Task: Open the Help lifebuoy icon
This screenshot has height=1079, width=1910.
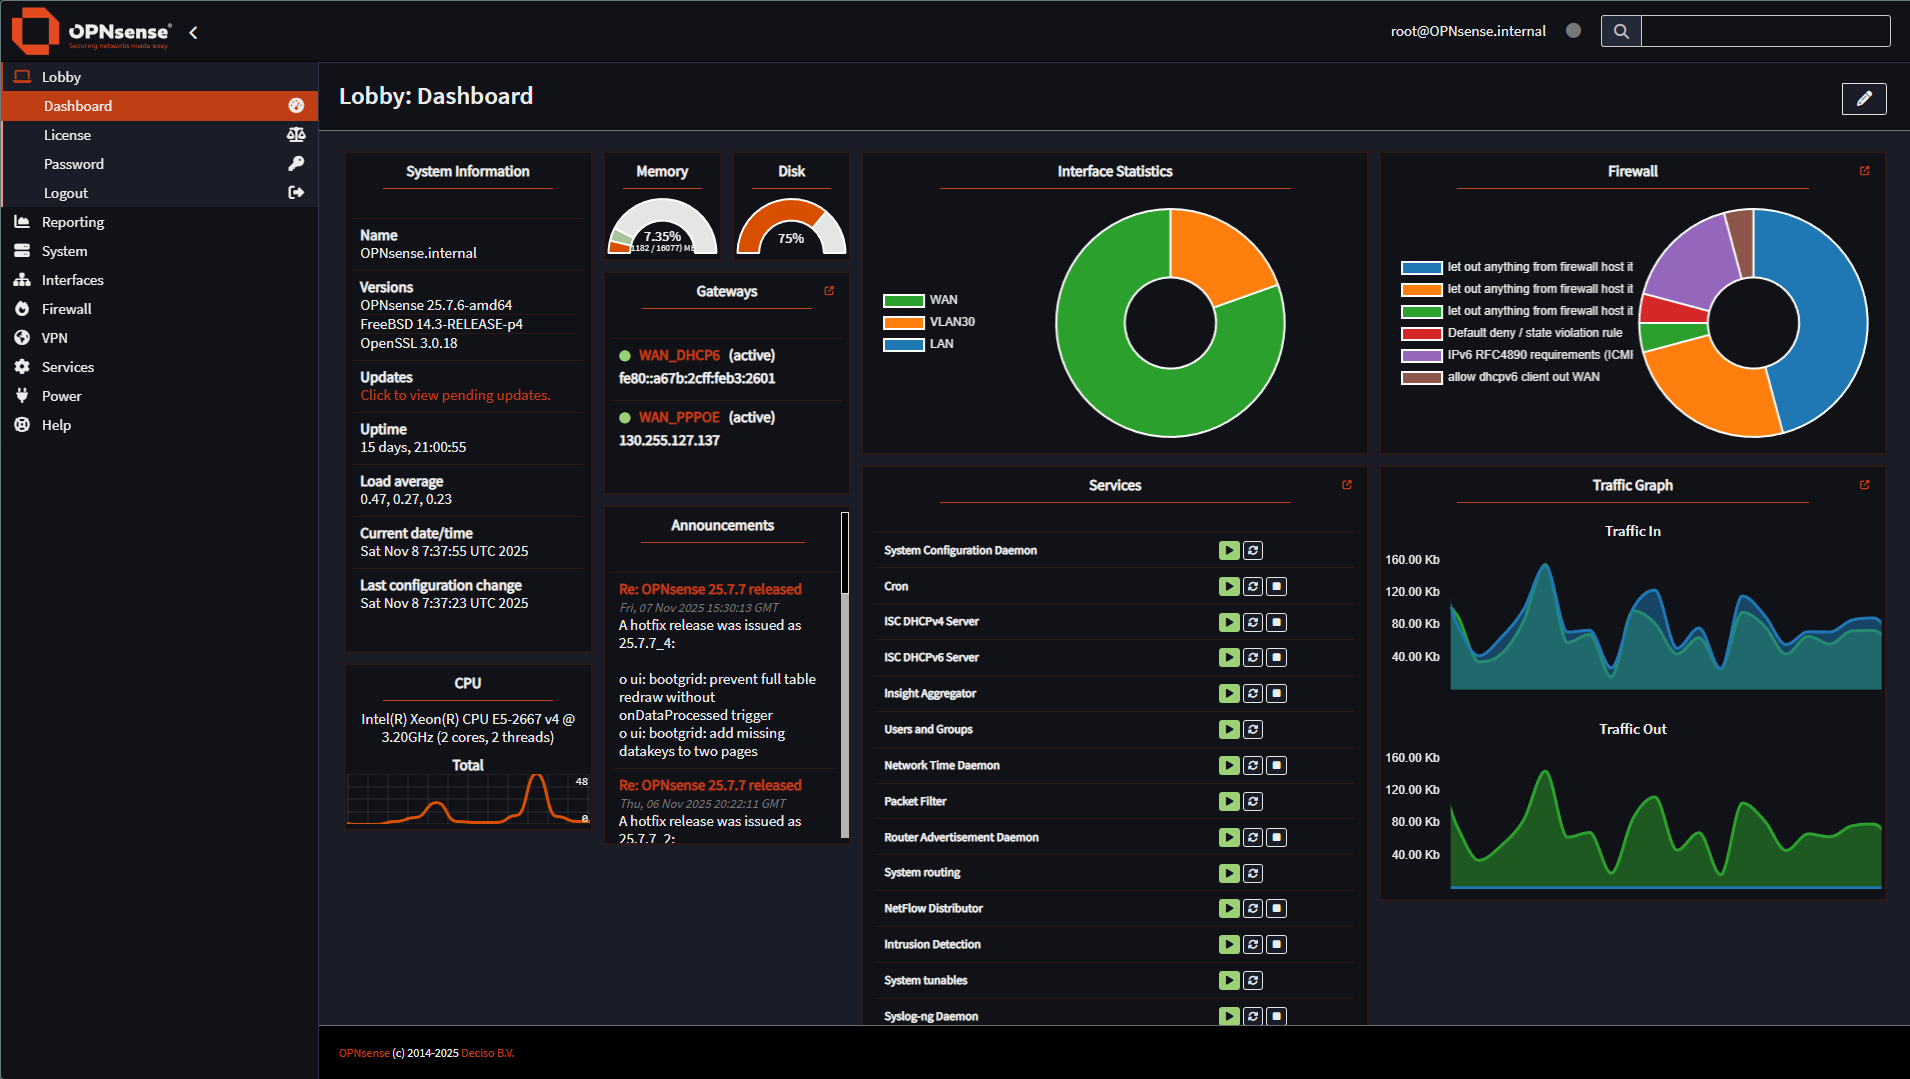Action: [22, 424]
